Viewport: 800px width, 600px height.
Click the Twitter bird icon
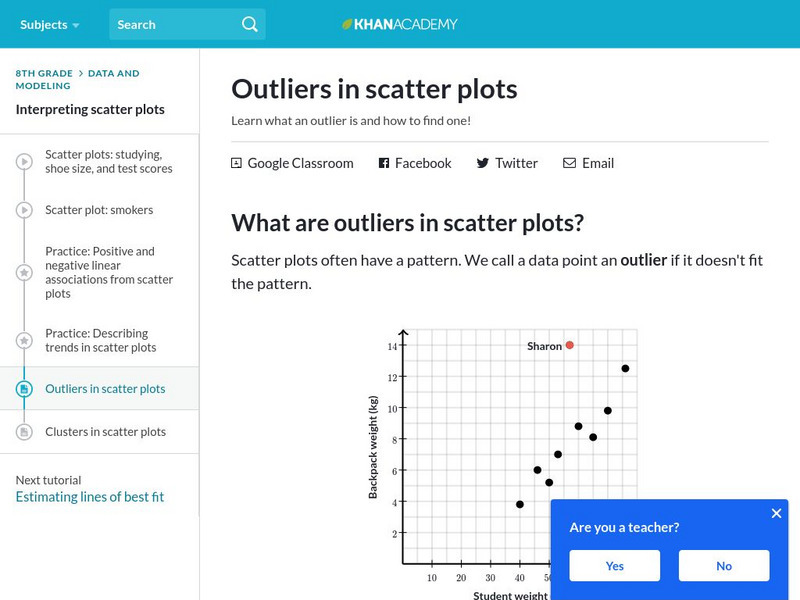pyautogui.click(x=483, y=163)
